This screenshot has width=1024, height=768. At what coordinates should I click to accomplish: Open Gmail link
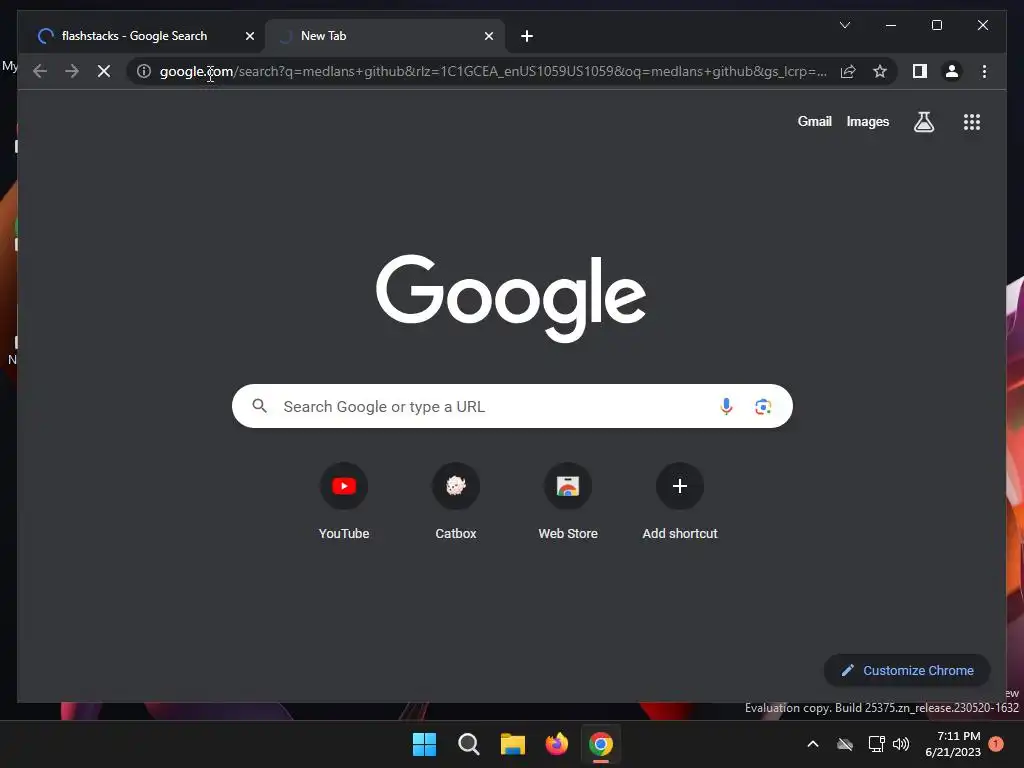[x=814, y=121]
